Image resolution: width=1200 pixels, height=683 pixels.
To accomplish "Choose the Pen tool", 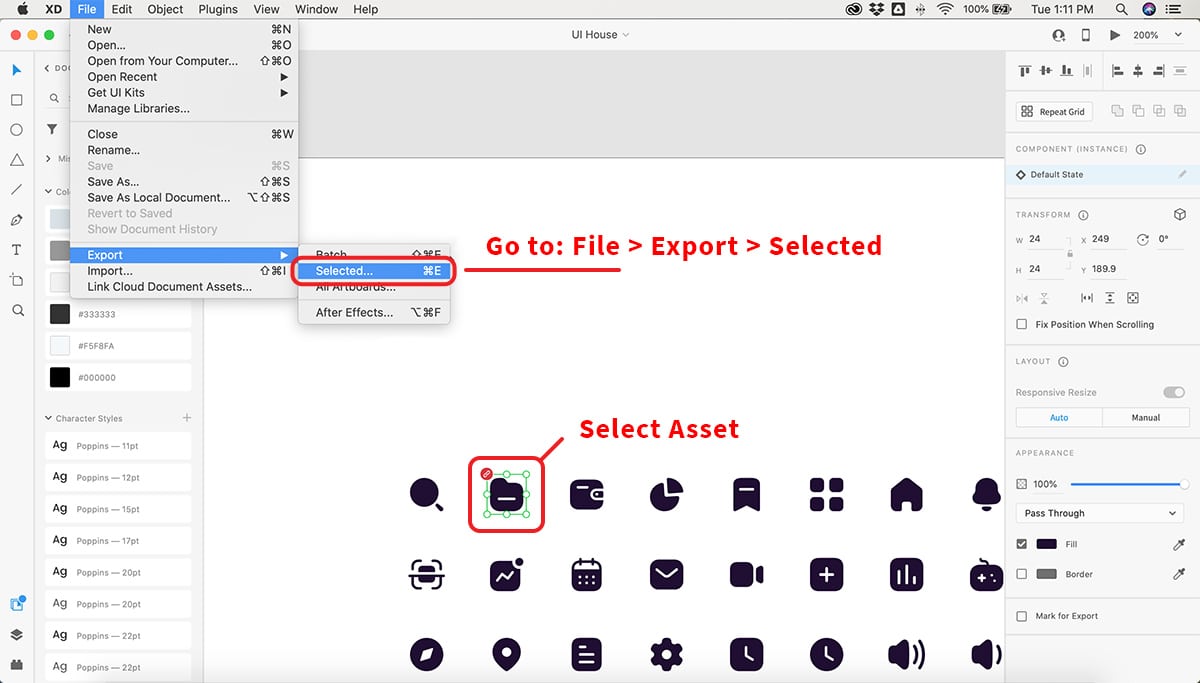I will 17,220.
